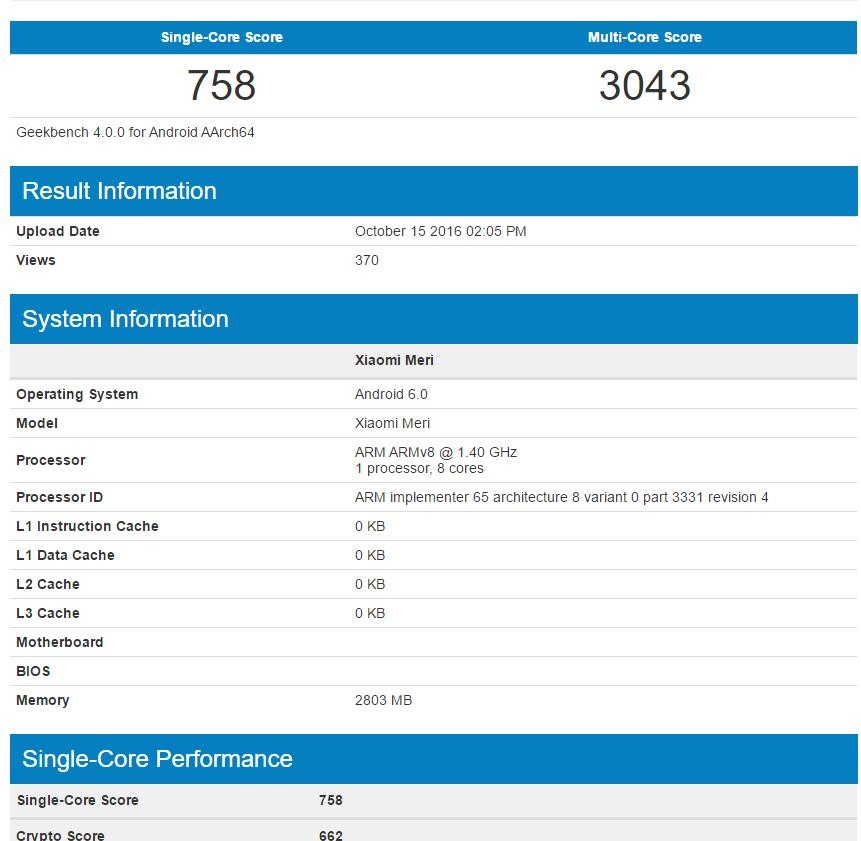Select the Android 6.0 operating system value
This screenshot has height=841, width=861.
(391, 394)
